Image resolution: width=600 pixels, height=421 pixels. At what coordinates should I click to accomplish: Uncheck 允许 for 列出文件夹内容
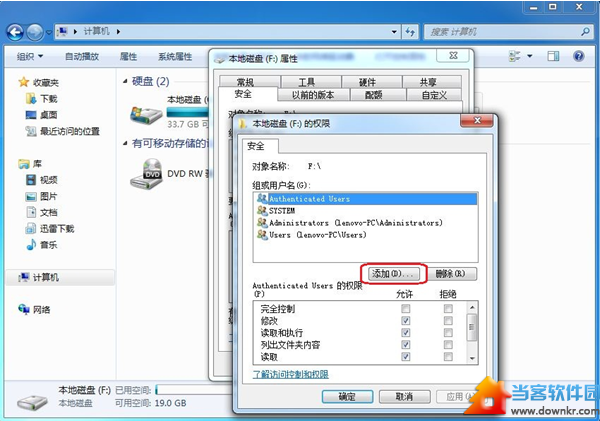[406, 344]
